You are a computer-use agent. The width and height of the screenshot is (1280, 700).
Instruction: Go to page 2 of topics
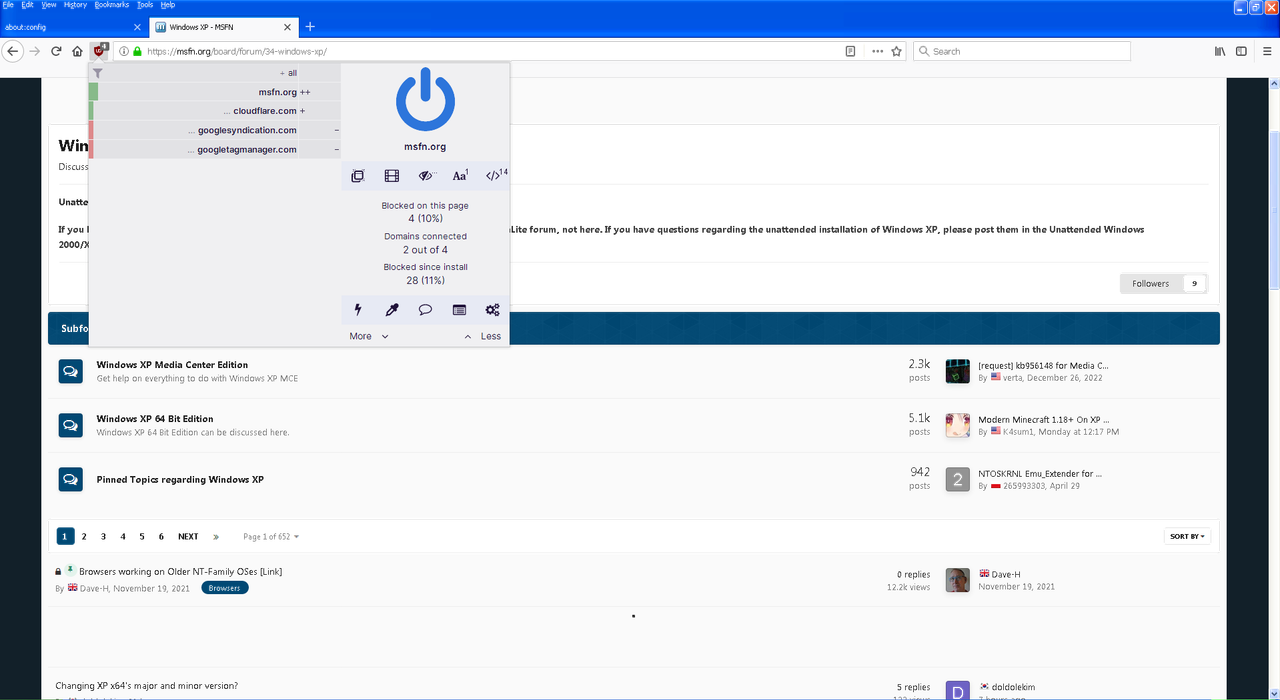tap(84, 537)
